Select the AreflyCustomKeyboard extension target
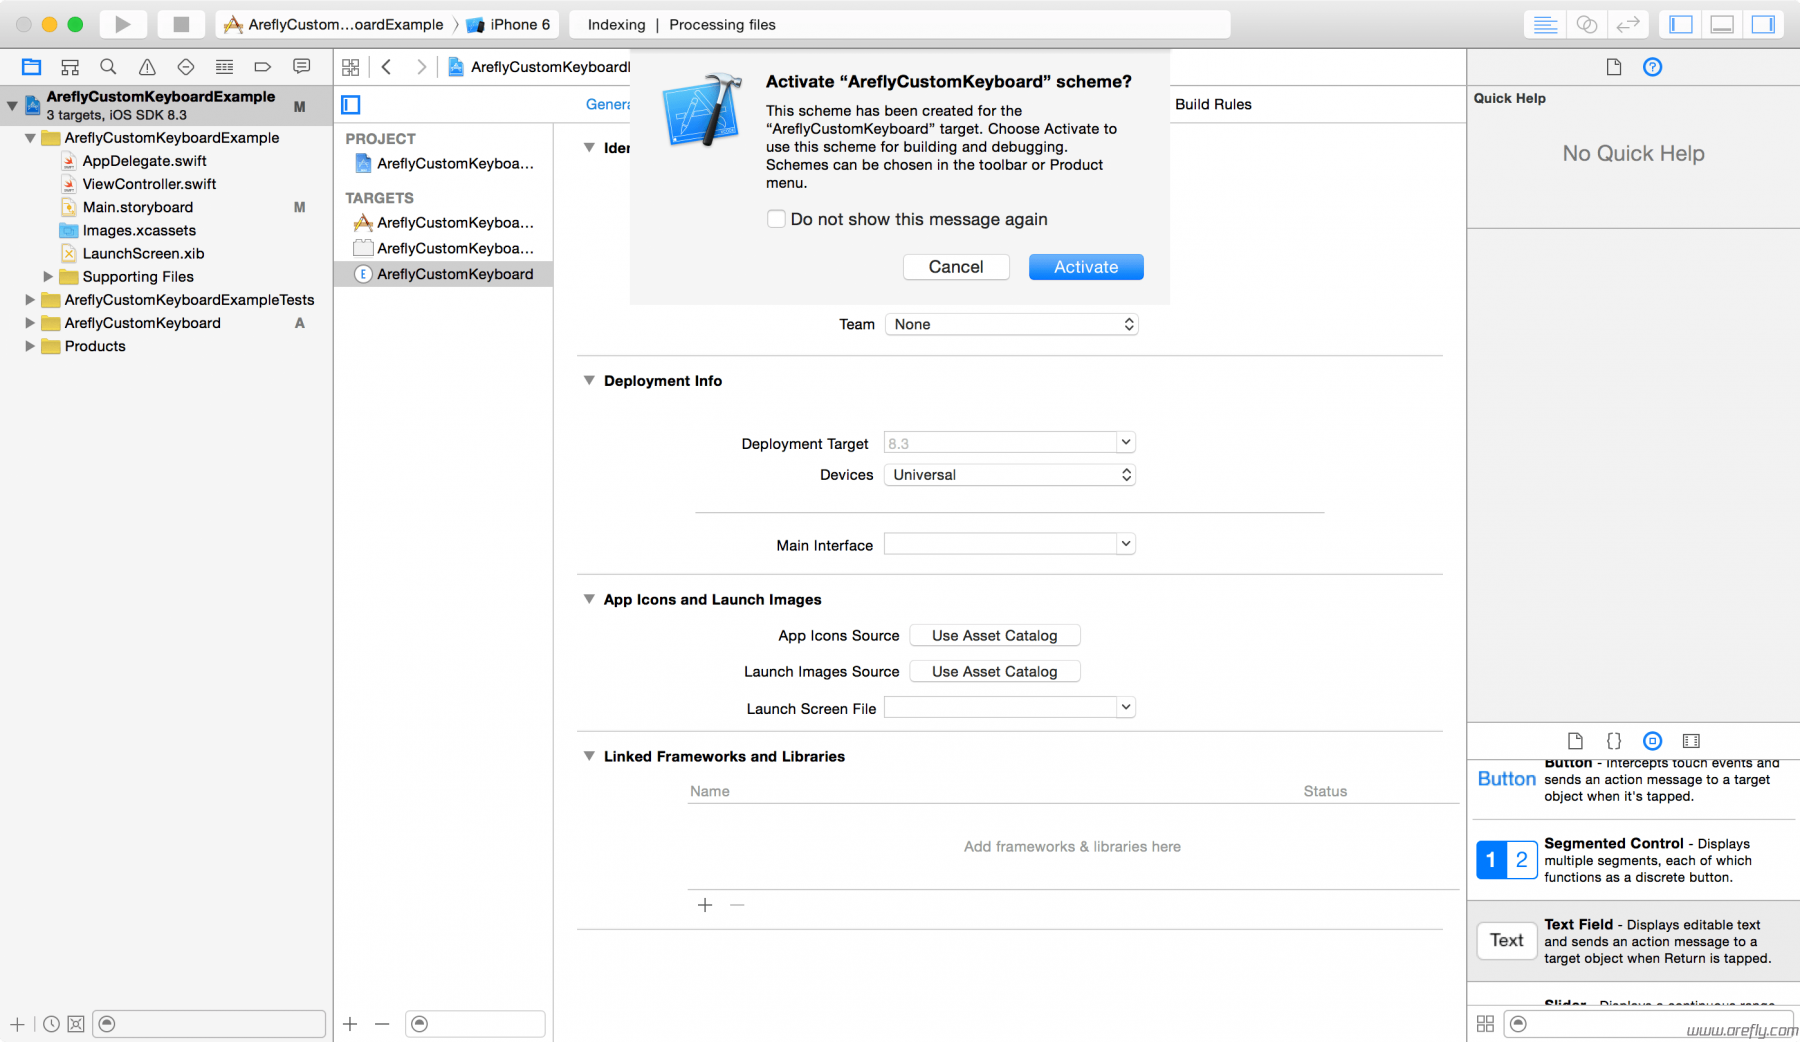The width and height of the screenshot is (1800, 1042). coord(444,274)
